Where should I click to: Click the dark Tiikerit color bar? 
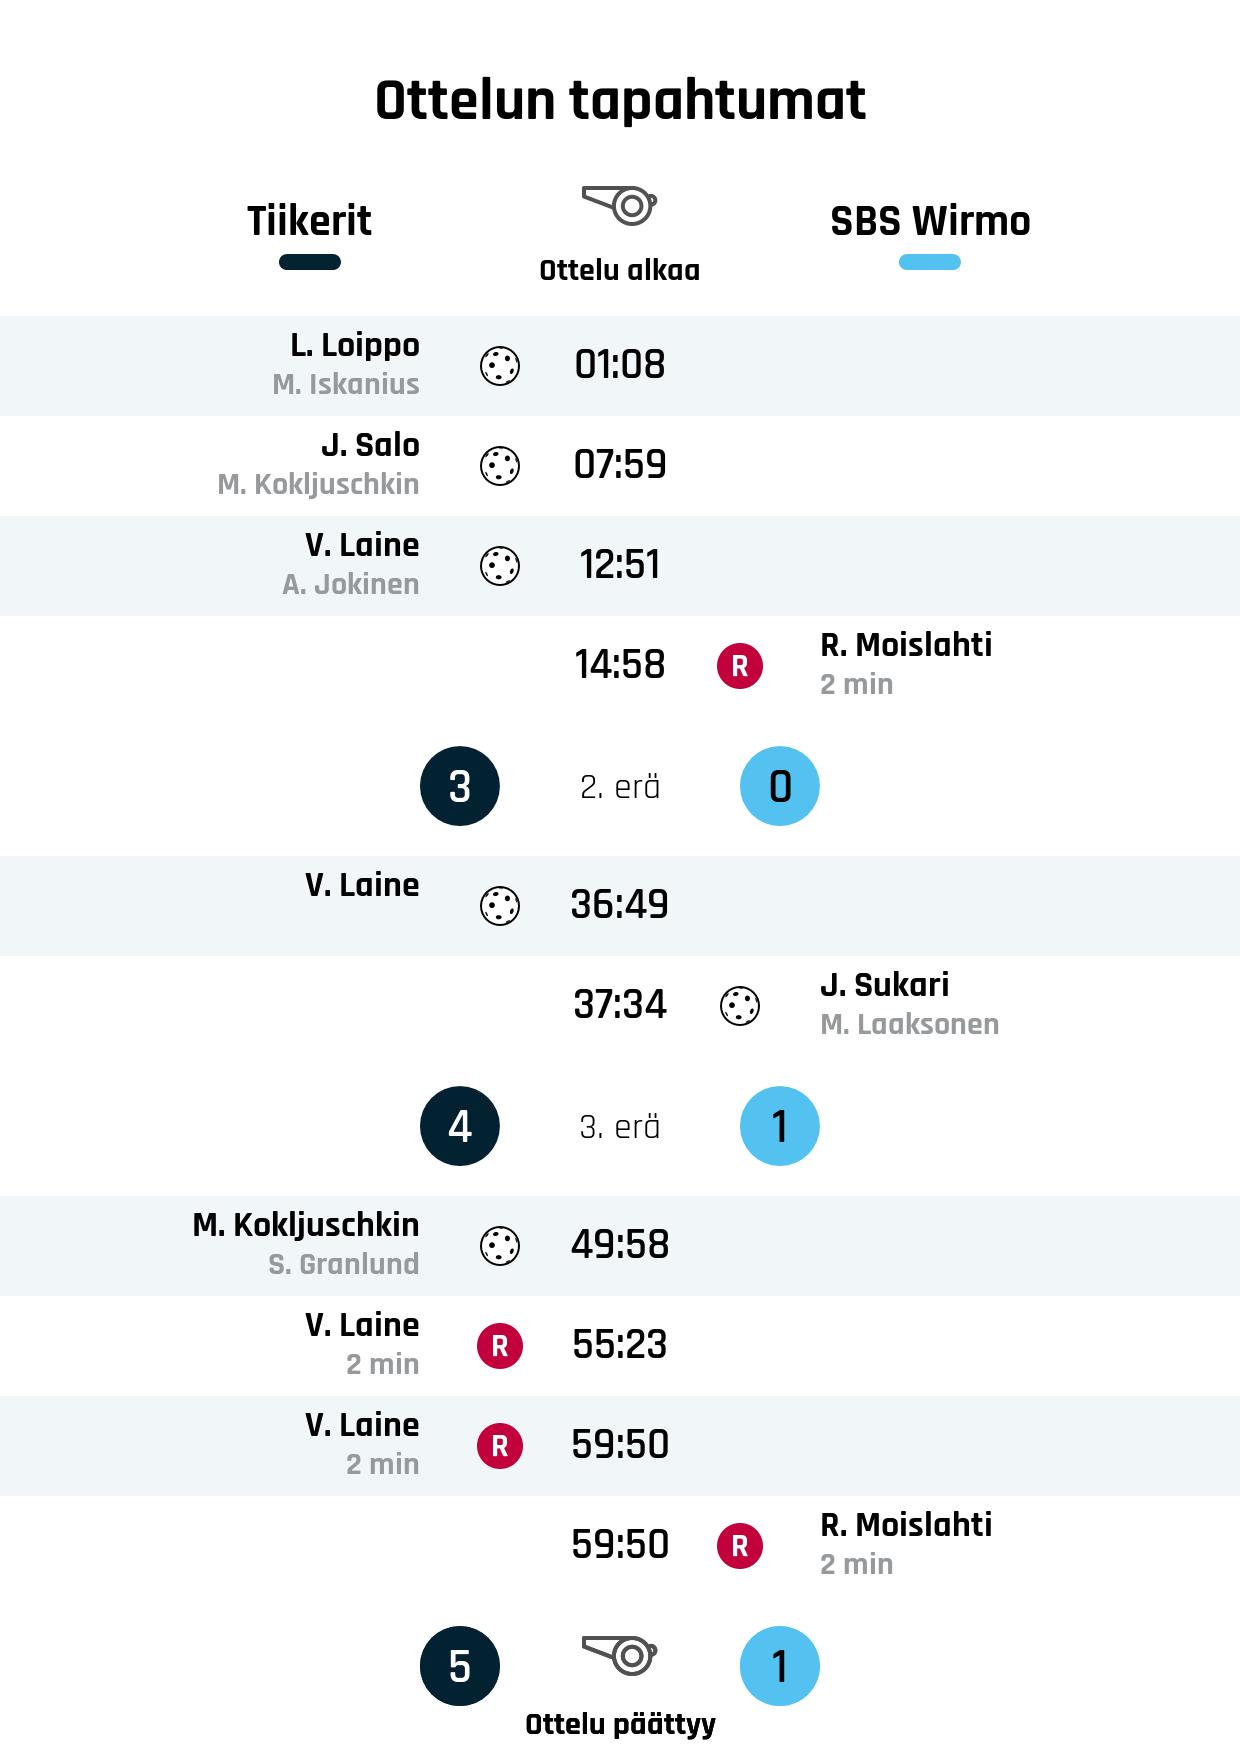point(309,263)
